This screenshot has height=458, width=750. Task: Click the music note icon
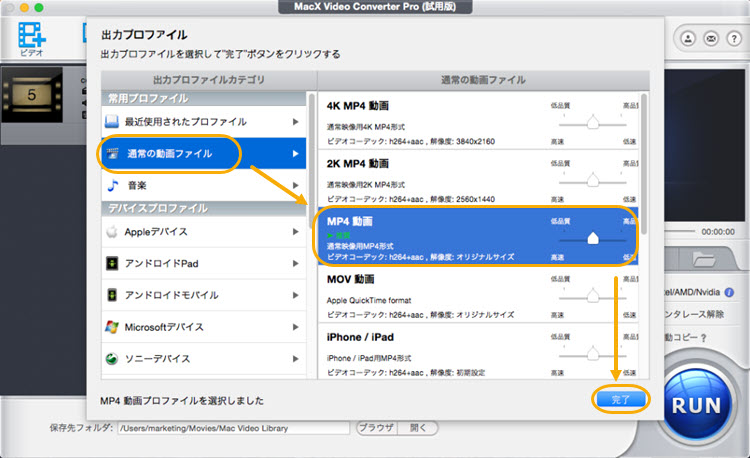[x=113, y=185]
